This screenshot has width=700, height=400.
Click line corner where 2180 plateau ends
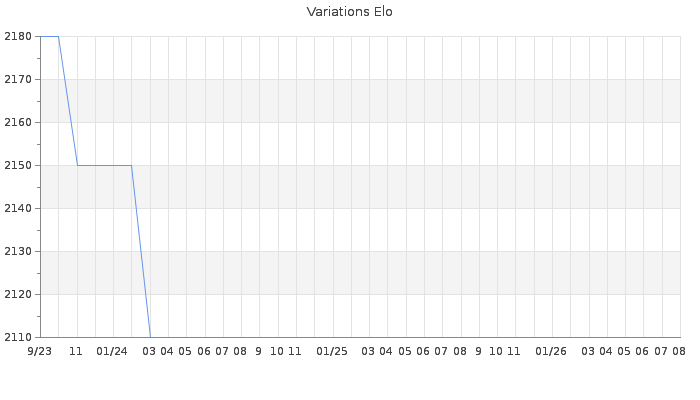click(58, 37)
